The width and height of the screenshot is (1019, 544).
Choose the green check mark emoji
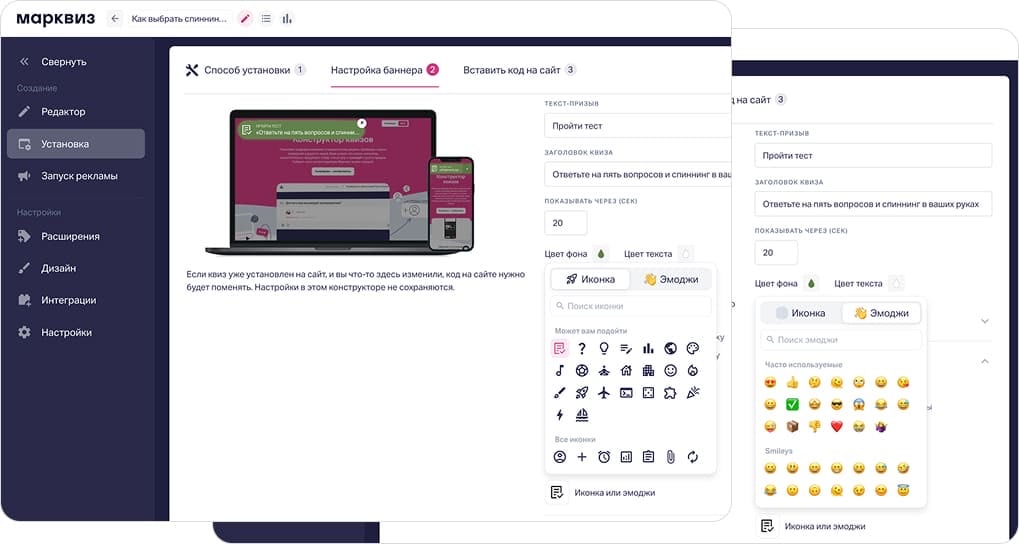(x=792, y=404)
